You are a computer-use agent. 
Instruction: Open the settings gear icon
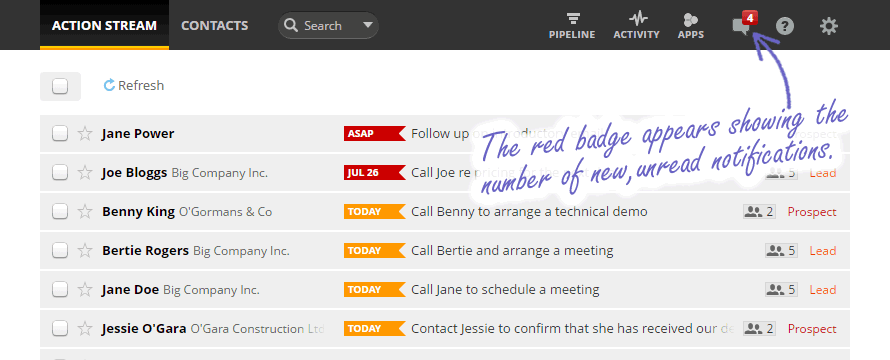[x=829, y=26]
